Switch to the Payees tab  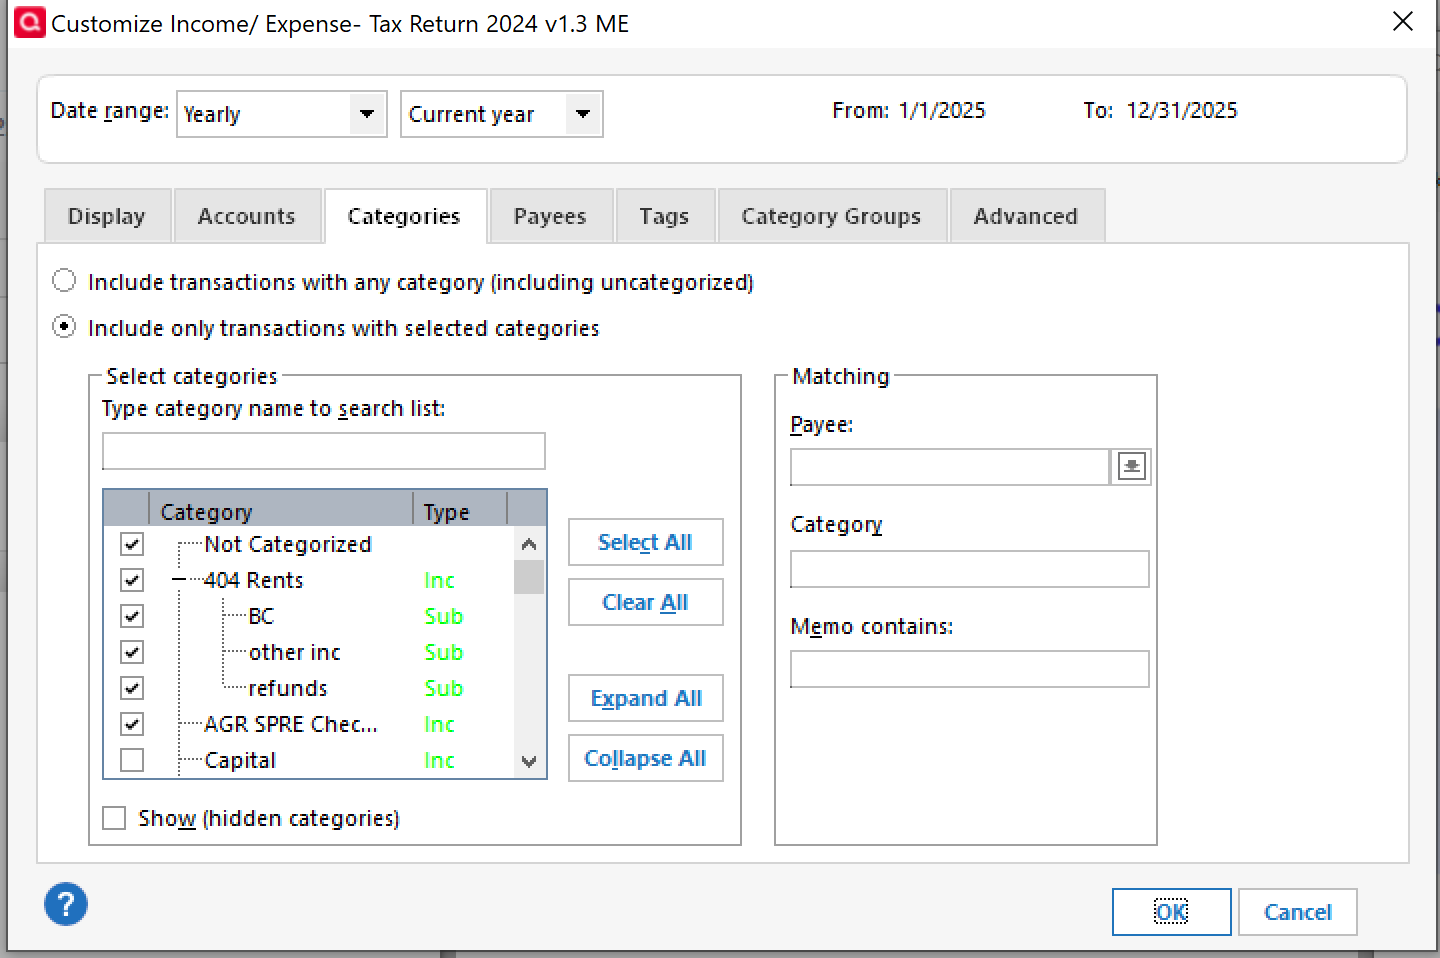550,216
